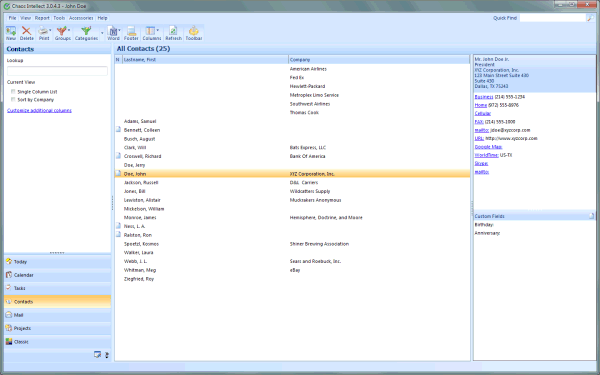Click configure buttons icon at navigation pane bottom
The image size is (600, 375).
pos(107,355)
